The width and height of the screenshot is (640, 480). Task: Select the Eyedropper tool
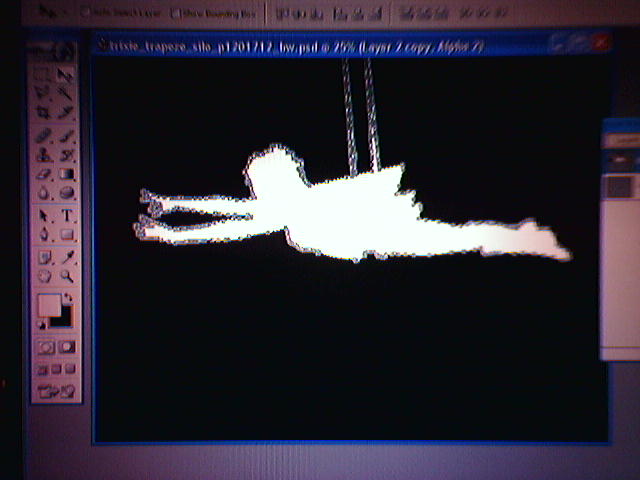67,256
